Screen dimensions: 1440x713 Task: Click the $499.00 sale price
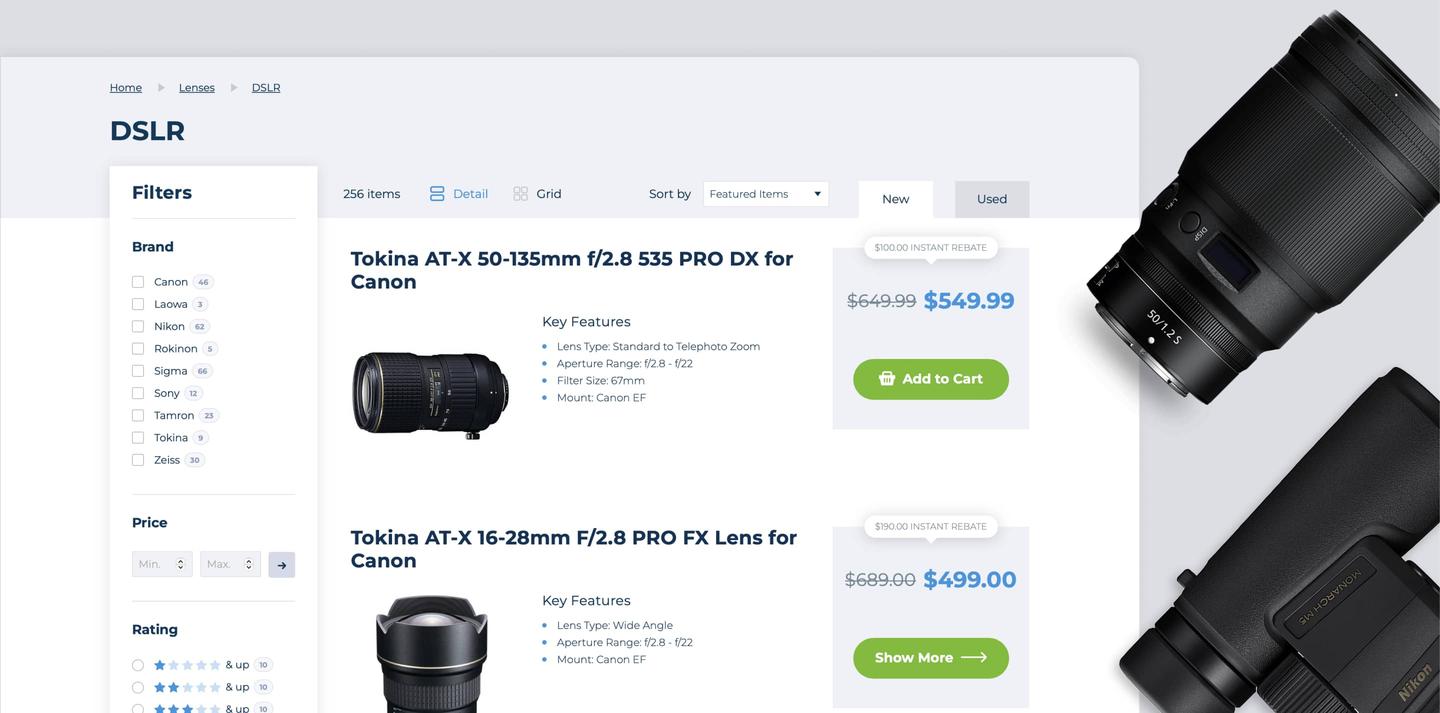[970, 580]
